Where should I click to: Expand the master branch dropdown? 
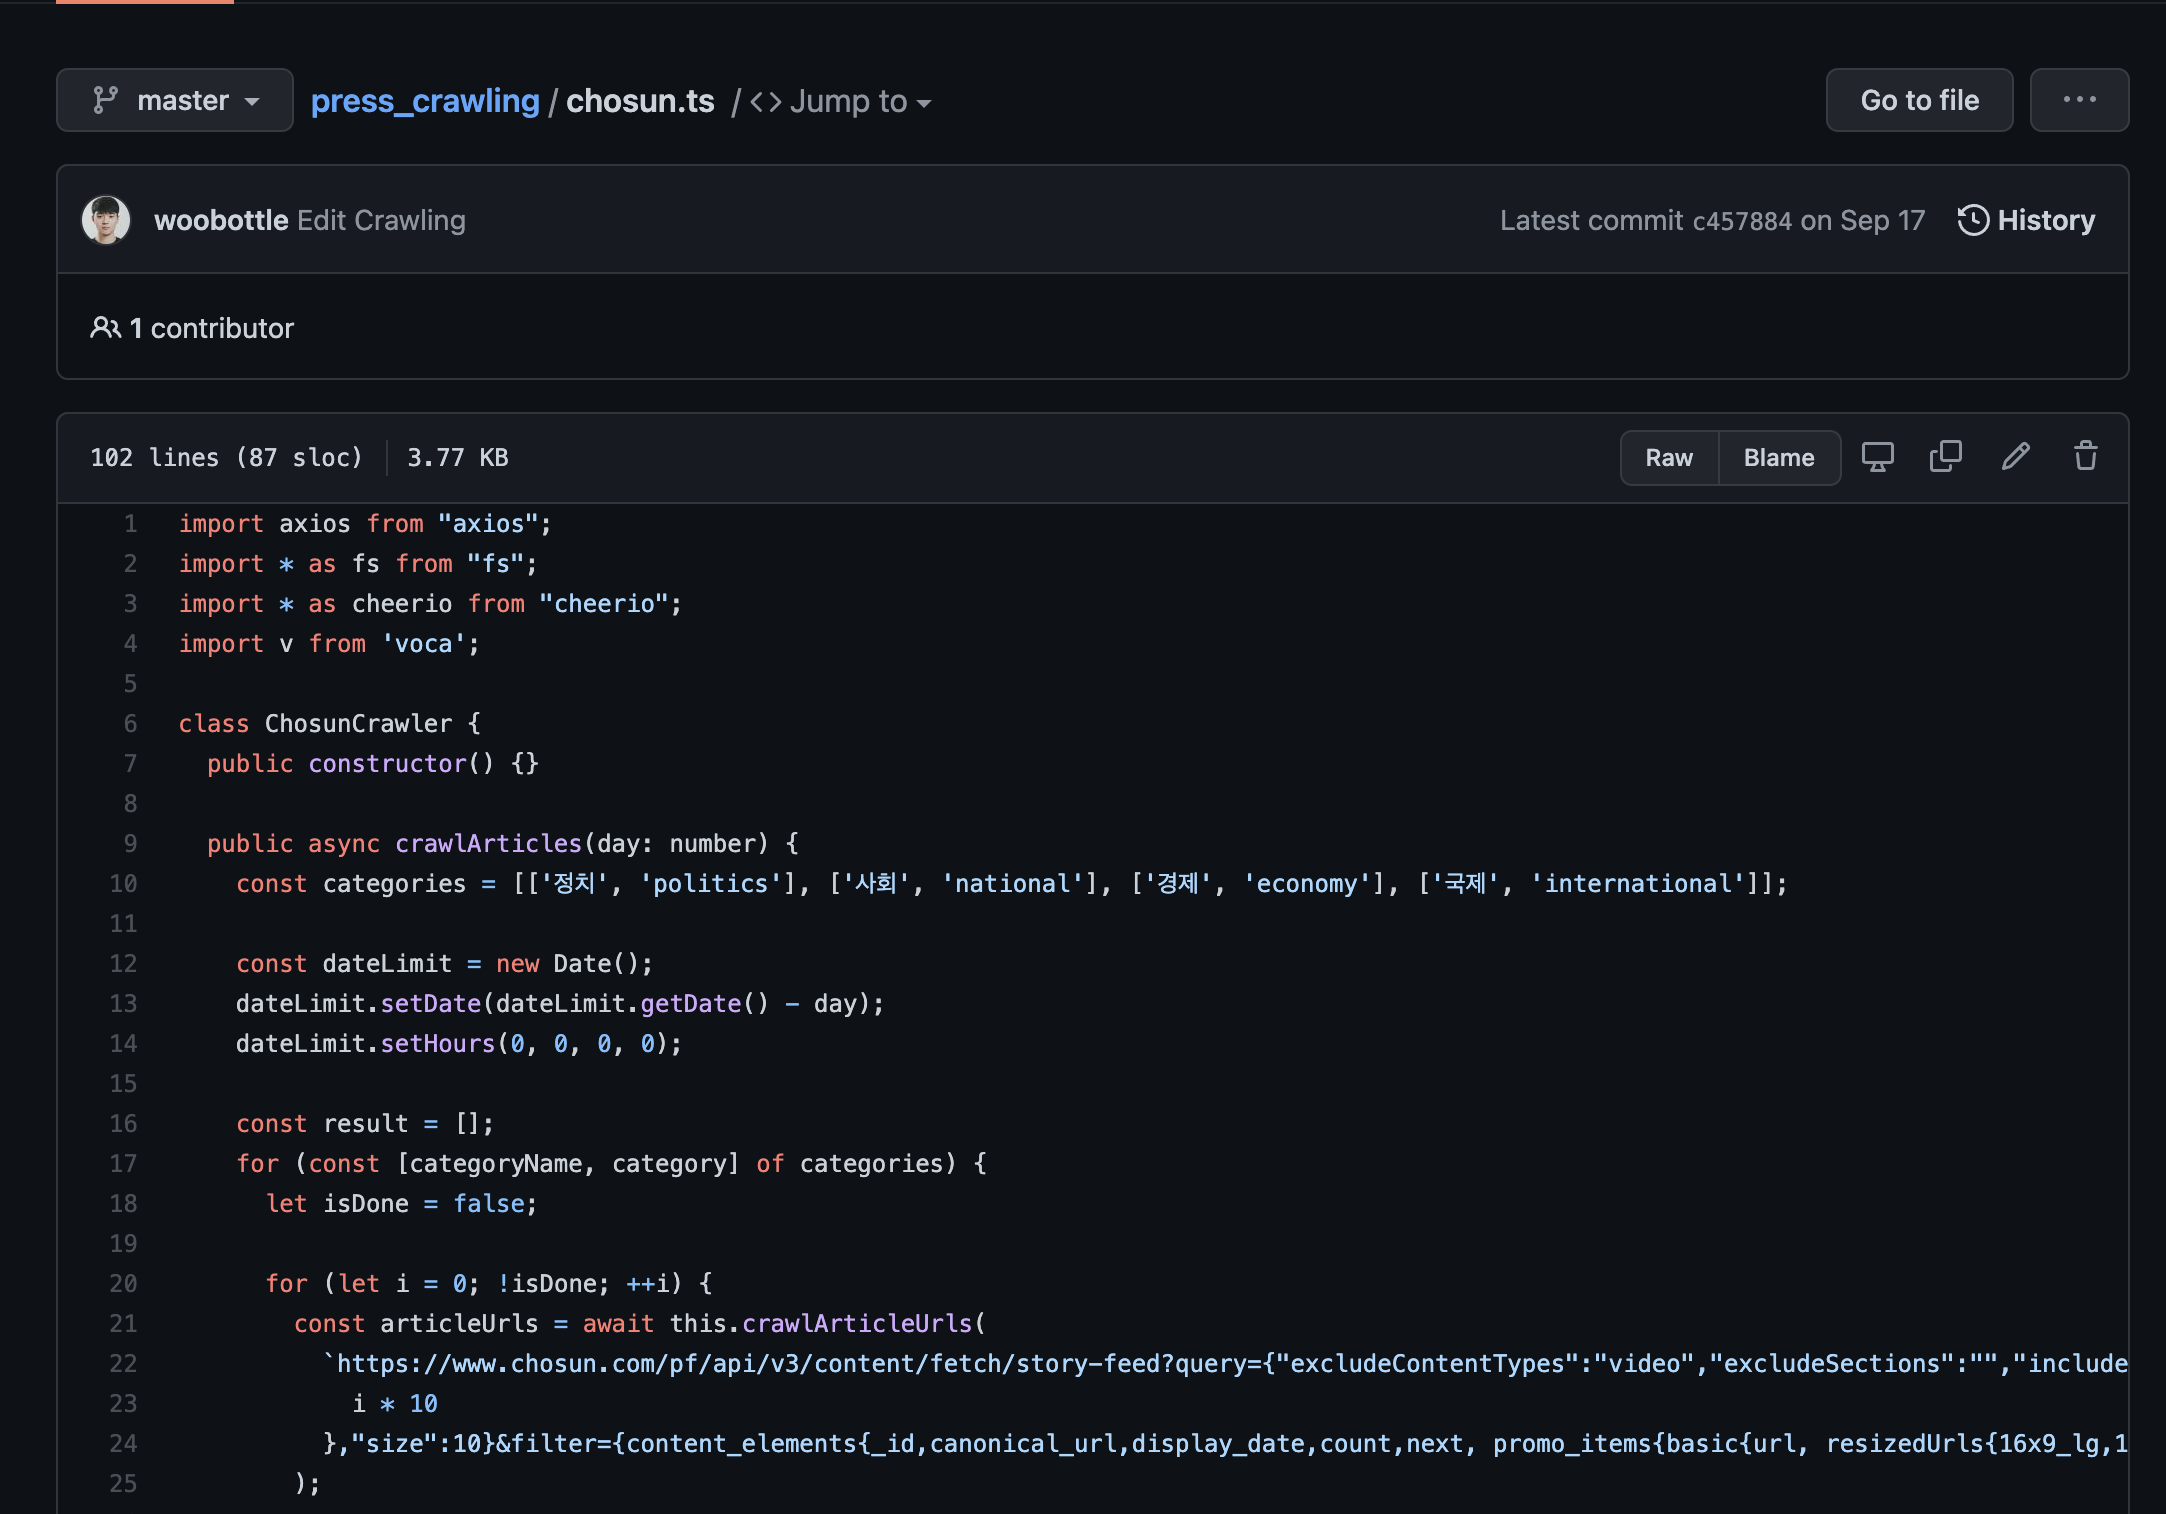(x=174, y=100)
